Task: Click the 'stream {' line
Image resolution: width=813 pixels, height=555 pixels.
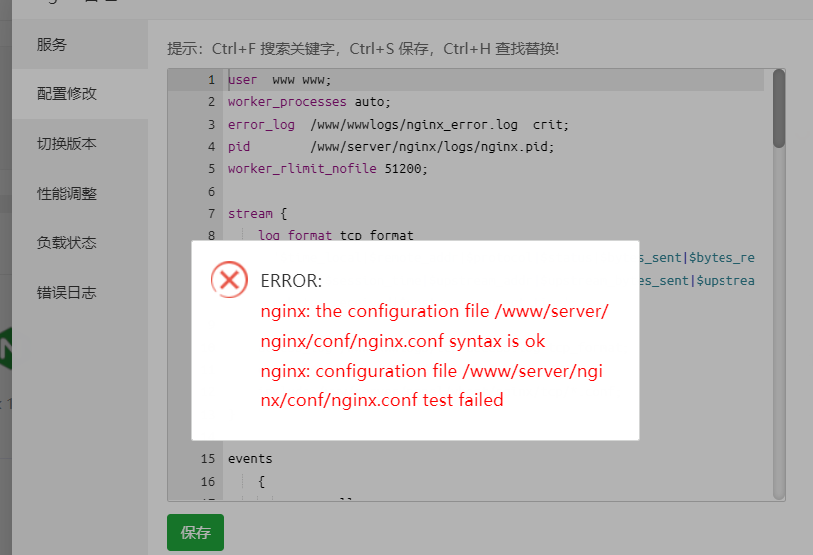Action: [257, 214]
